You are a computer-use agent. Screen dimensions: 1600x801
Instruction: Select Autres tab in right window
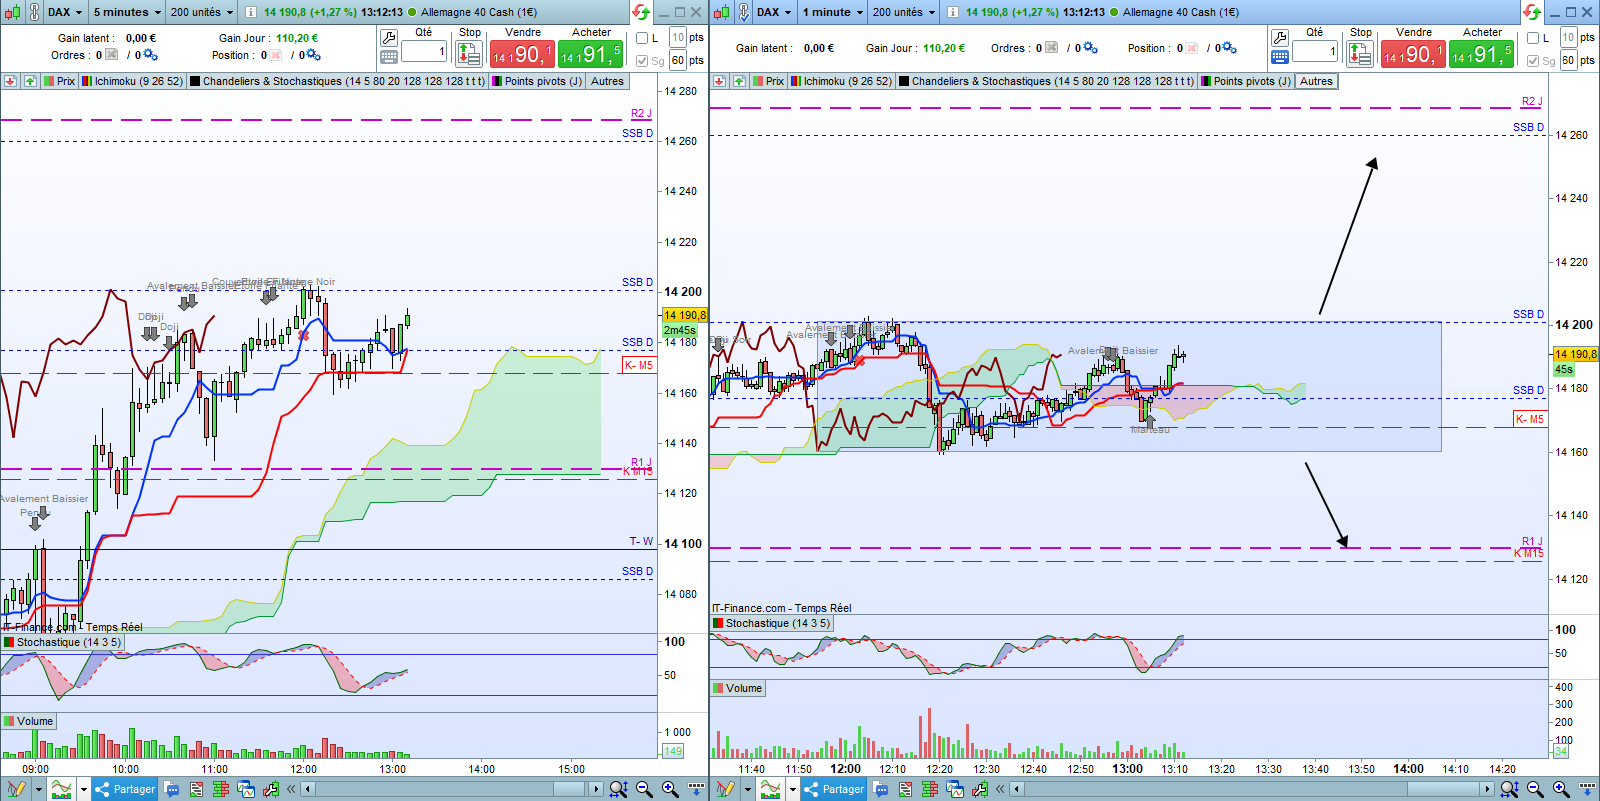pos(1316,81)
